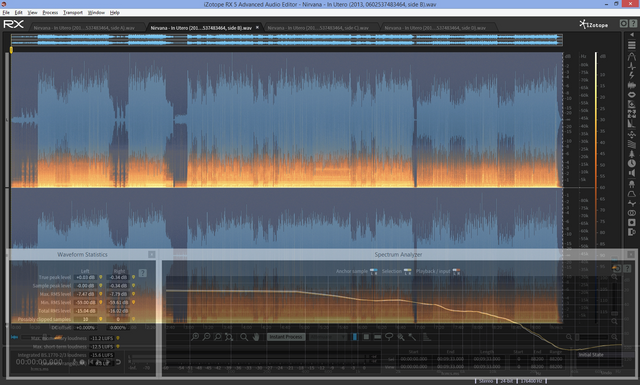Screen dimensions: 640x385
Task: Select the frequency selection tool
Action: click(378, 337)
